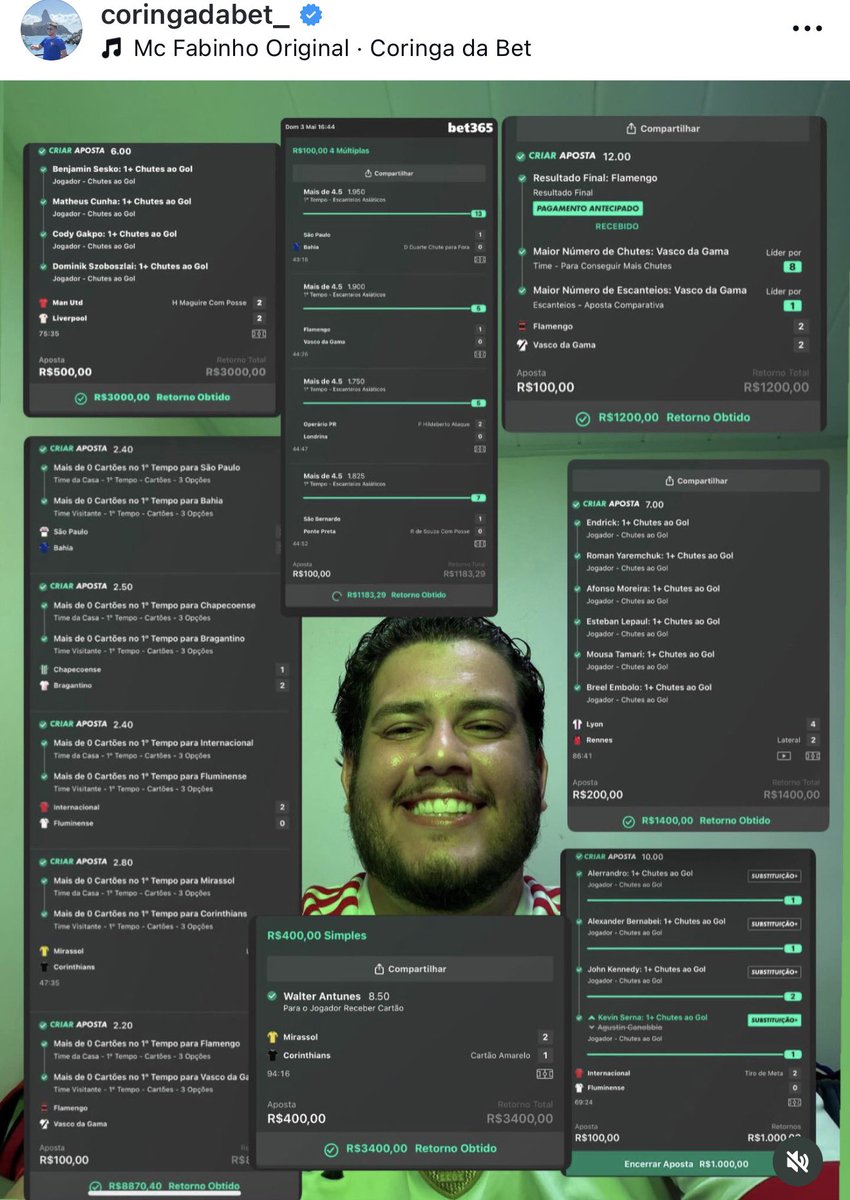Tap the green check next to Dominik Szoboszlai selection
The image size is (850, 1200).
43,267
